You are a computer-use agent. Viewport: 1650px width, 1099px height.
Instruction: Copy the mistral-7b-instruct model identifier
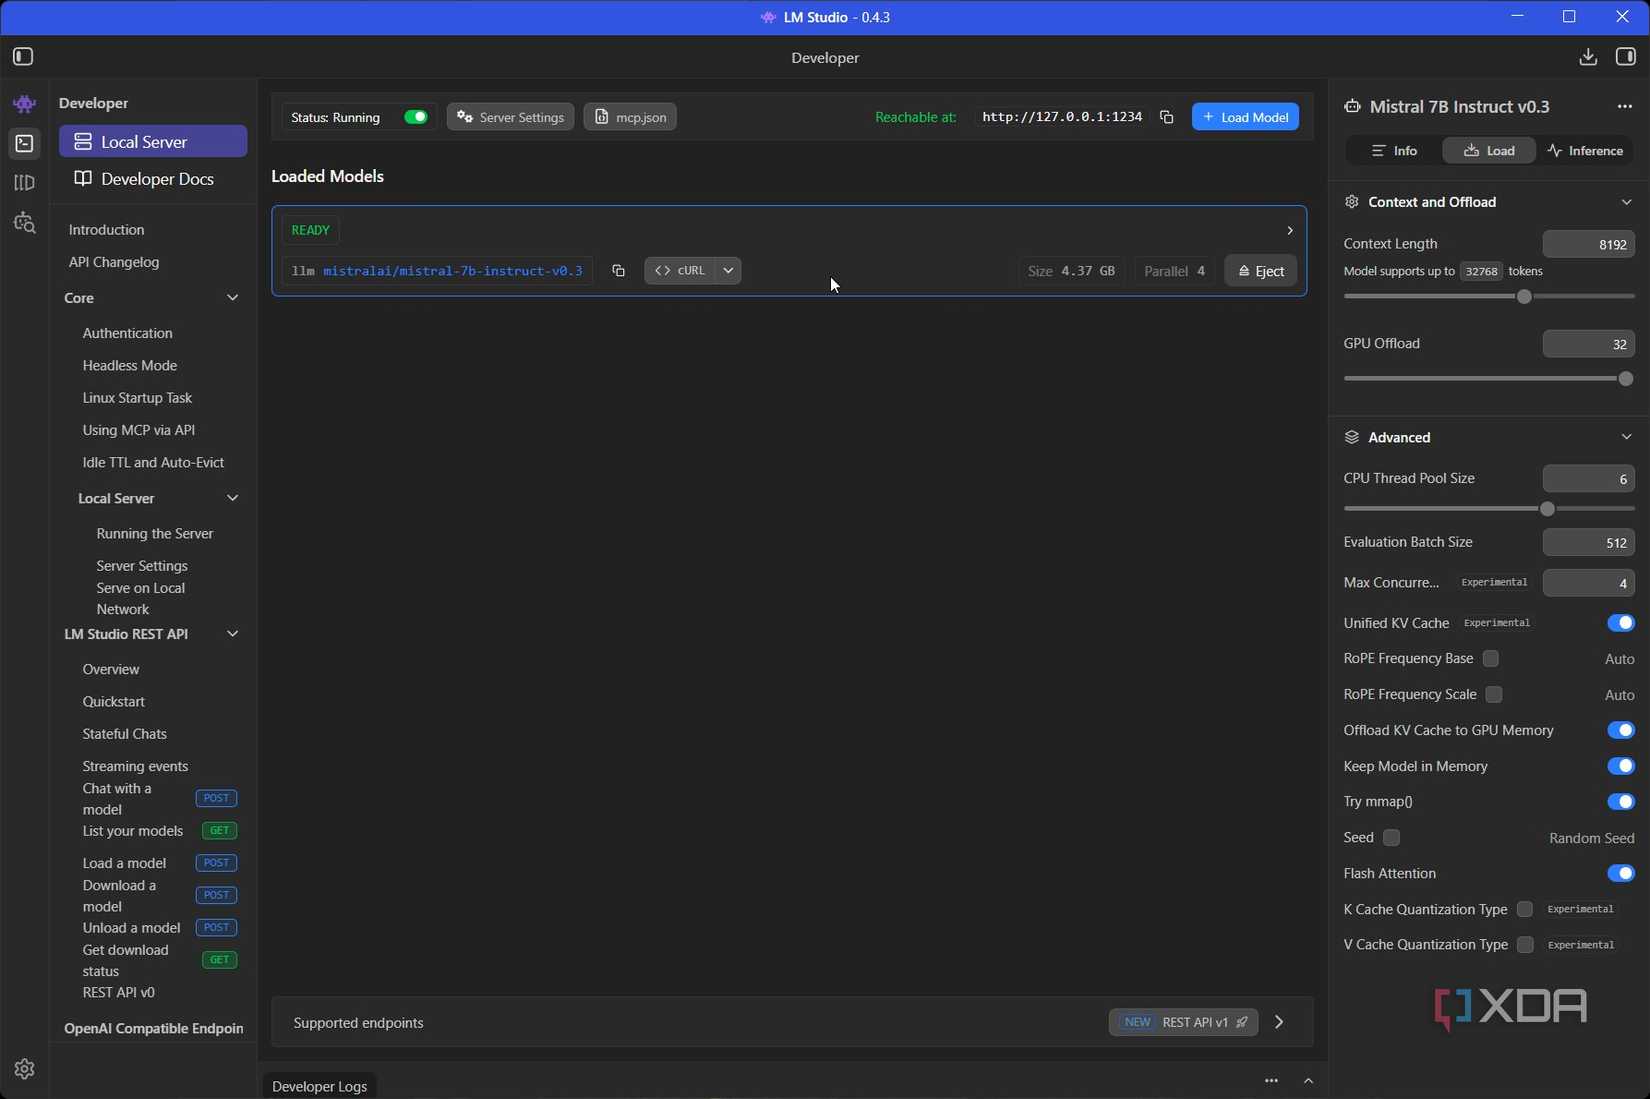618,271
